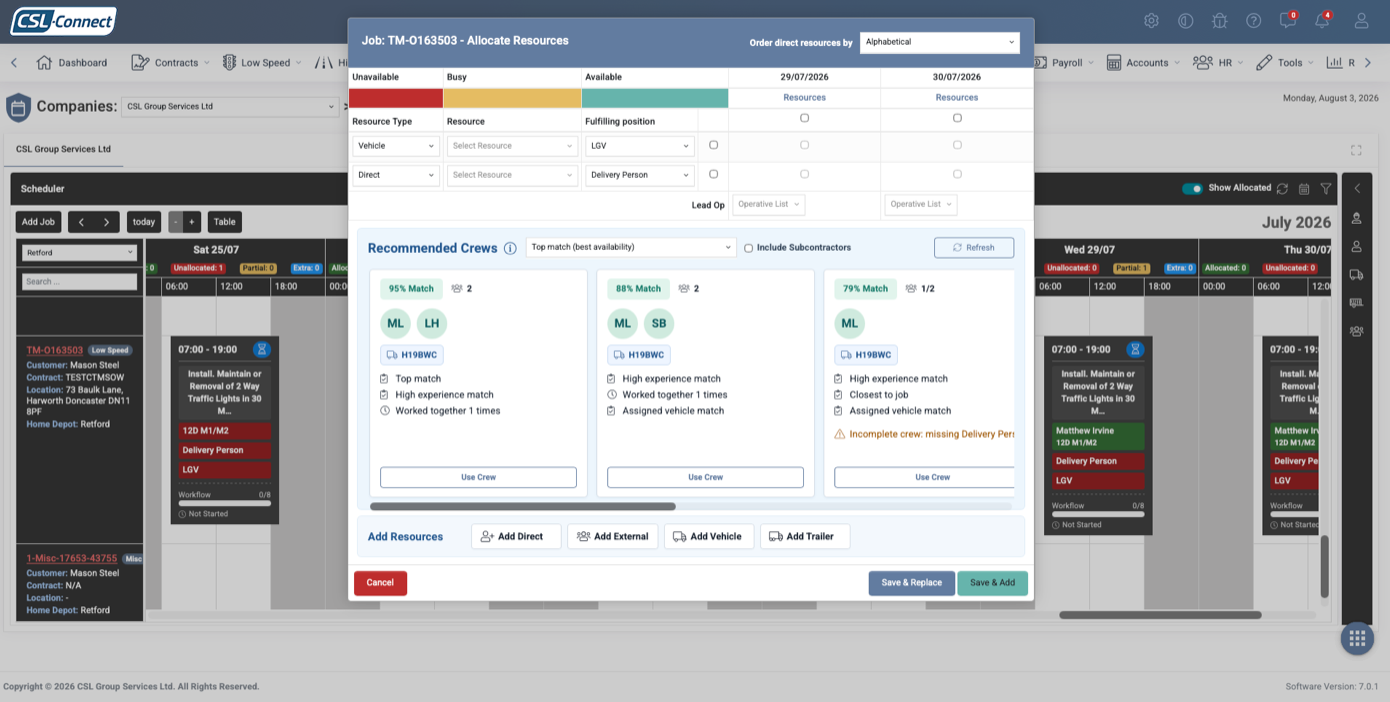Screen dimensions: 1390x702
Task: Click the Add Vehicle button
Action: pos(708,536)
